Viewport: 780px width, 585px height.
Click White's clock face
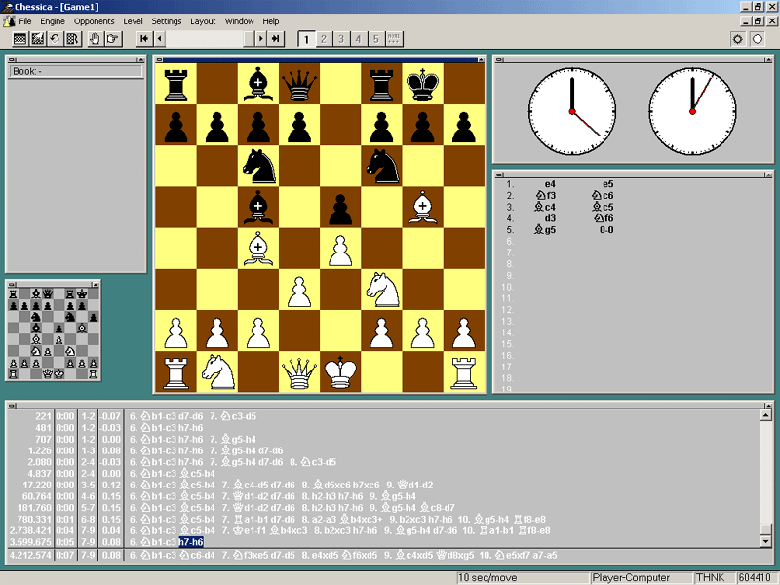(572, 111)
